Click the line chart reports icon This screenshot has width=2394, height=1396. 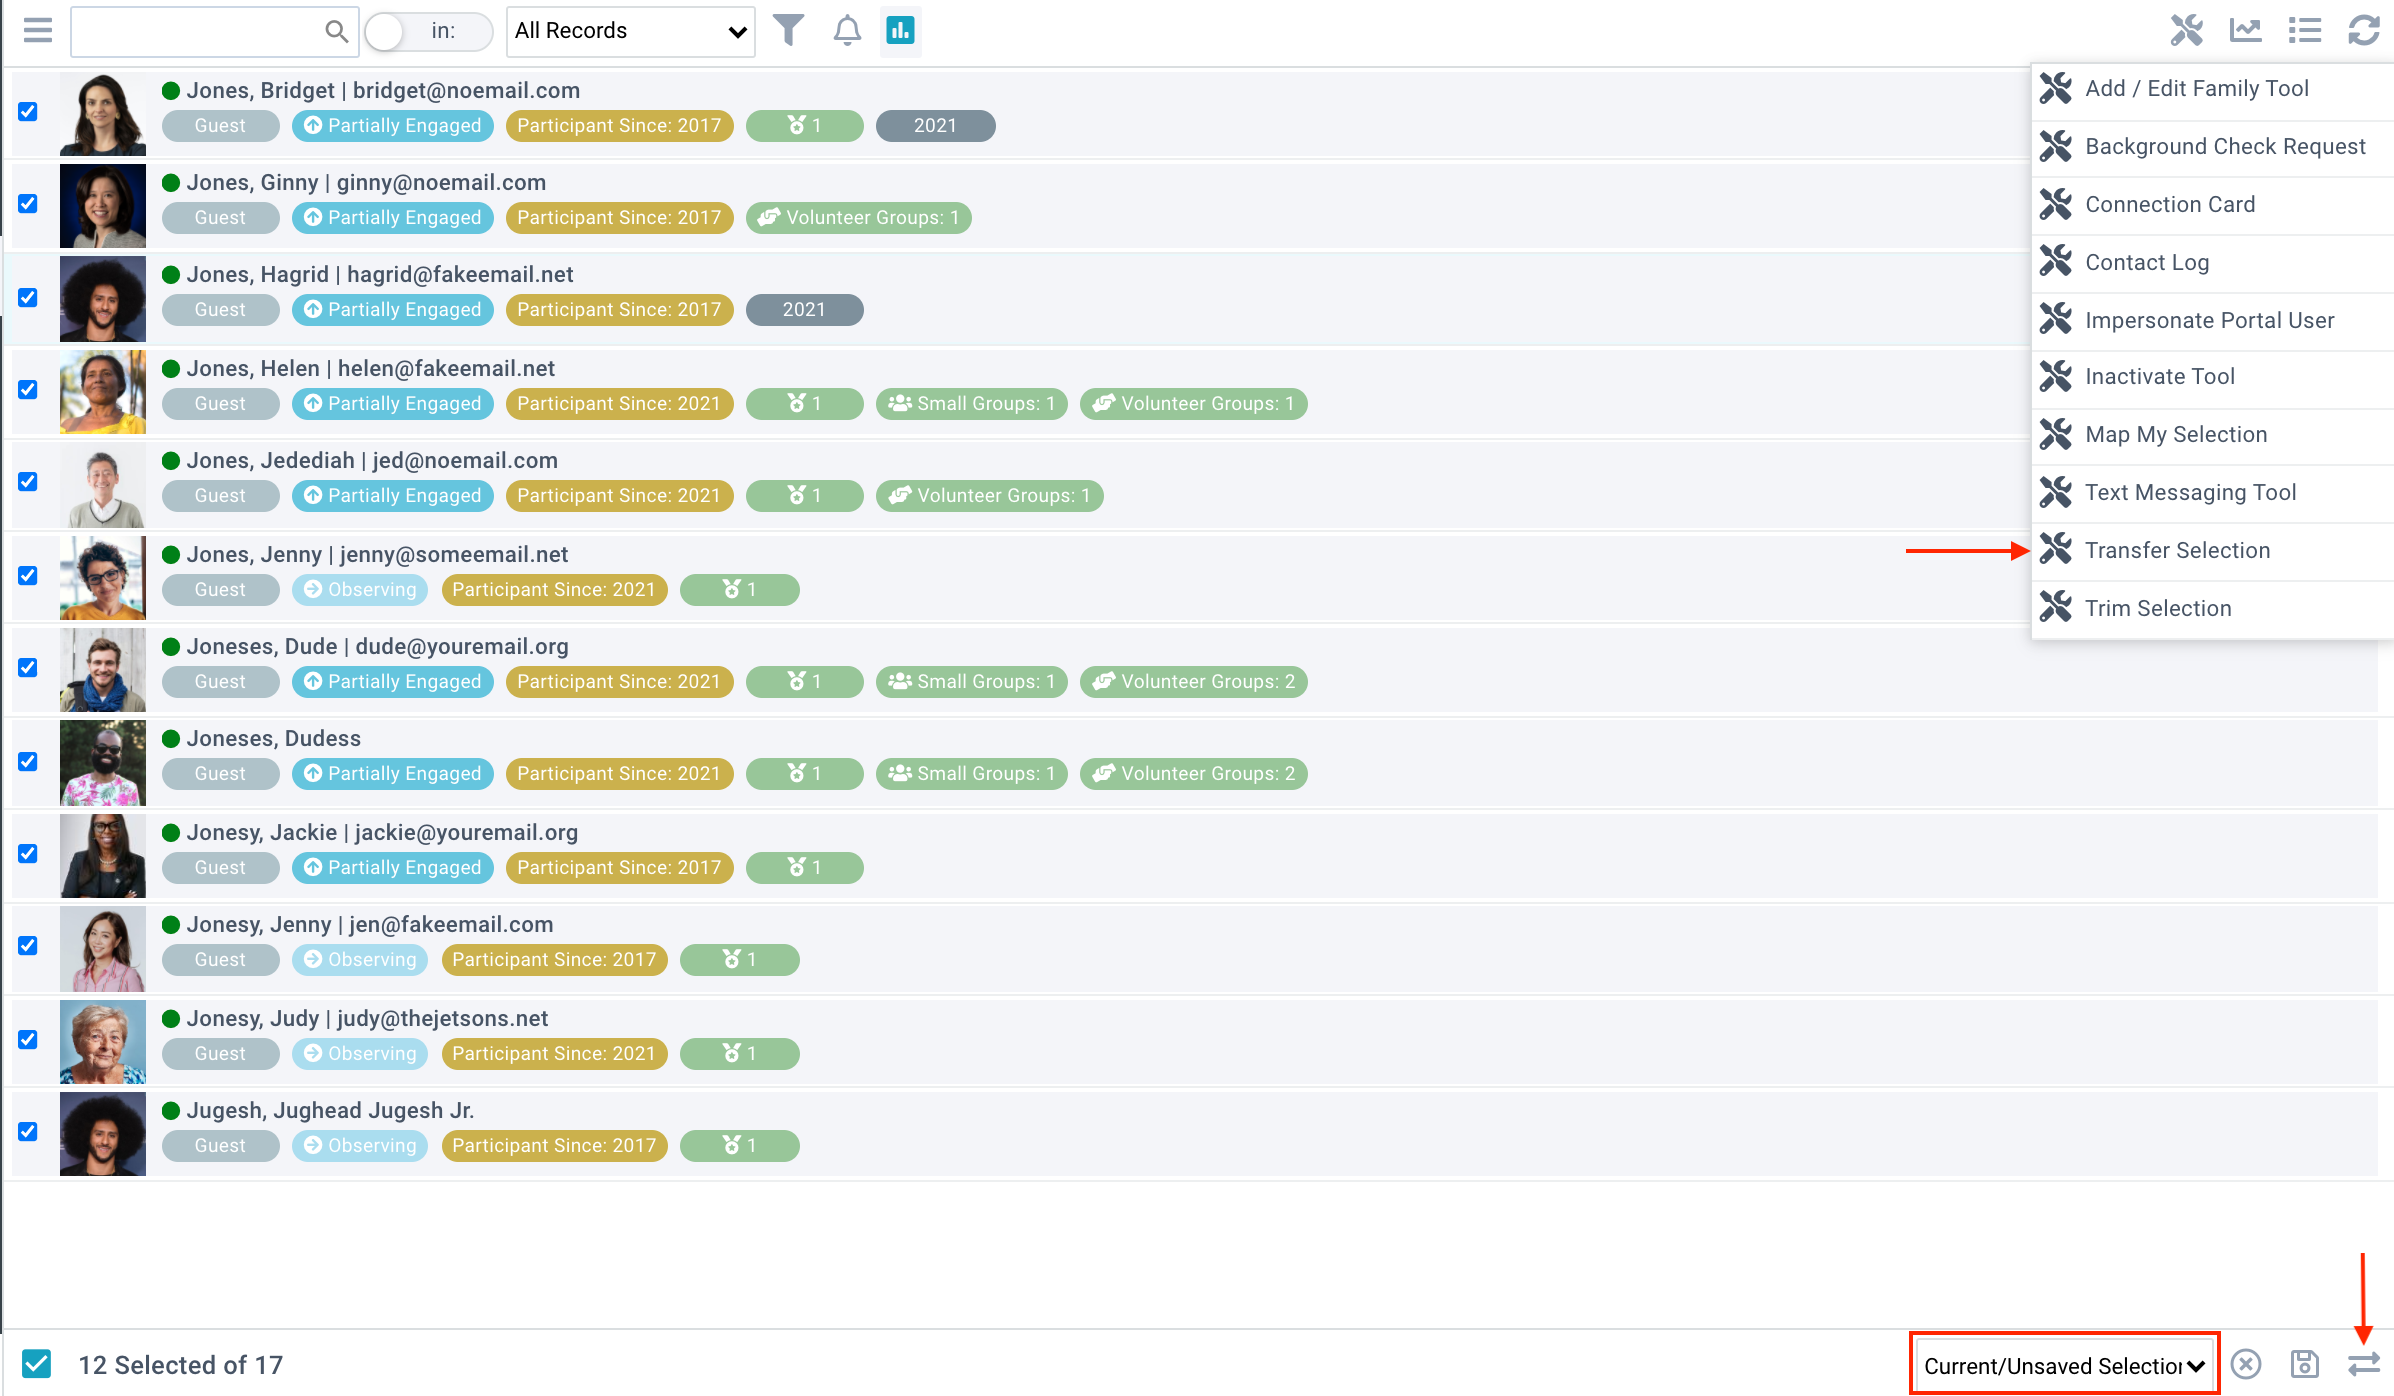coord(2245,30)
